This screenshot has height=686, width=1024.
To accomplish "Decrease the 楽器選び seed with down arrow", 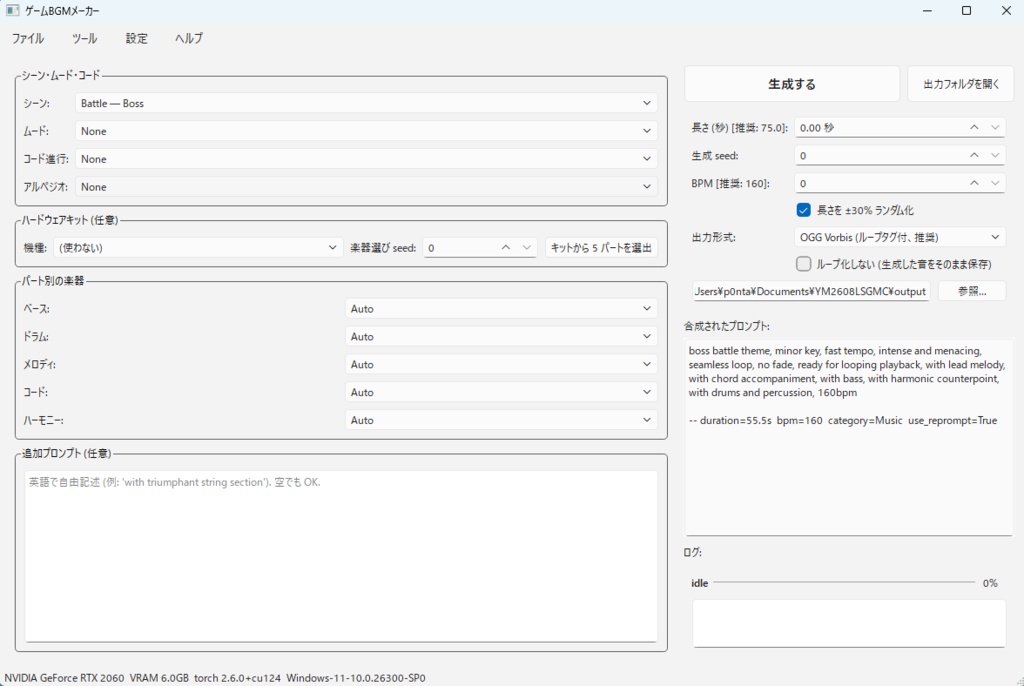I will point(526,248).
